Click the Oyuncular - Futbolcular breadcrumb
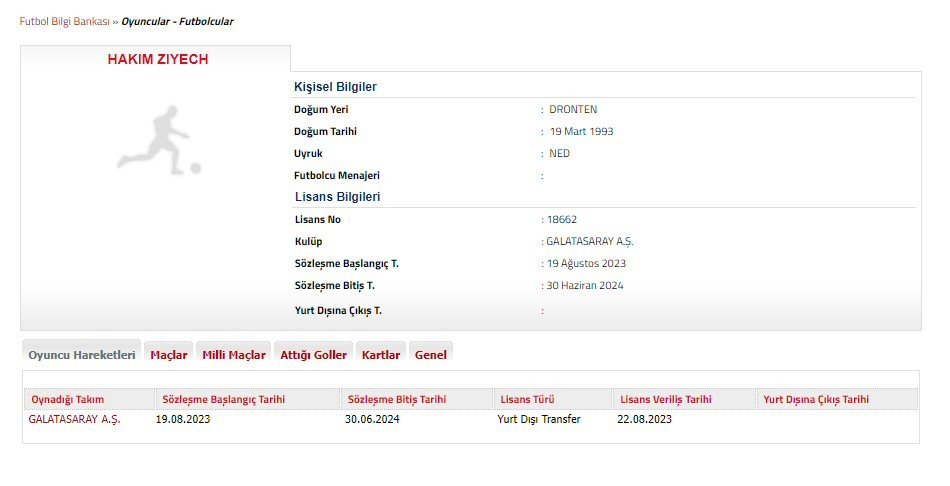Viewport: 950px width, 486px height. point(177,21)
